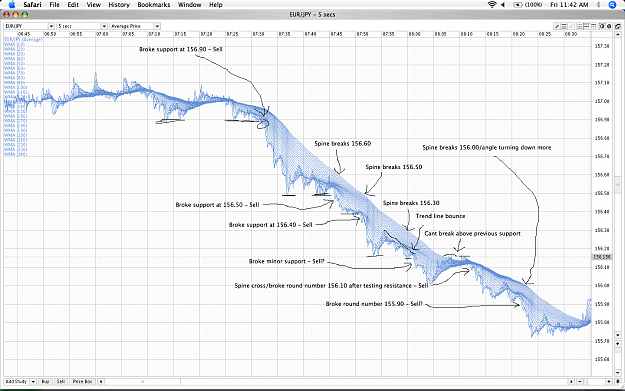Click the greyed-out eraser tool icon
The height and width of the screenshot is (391, 625).
pos(571,26)
